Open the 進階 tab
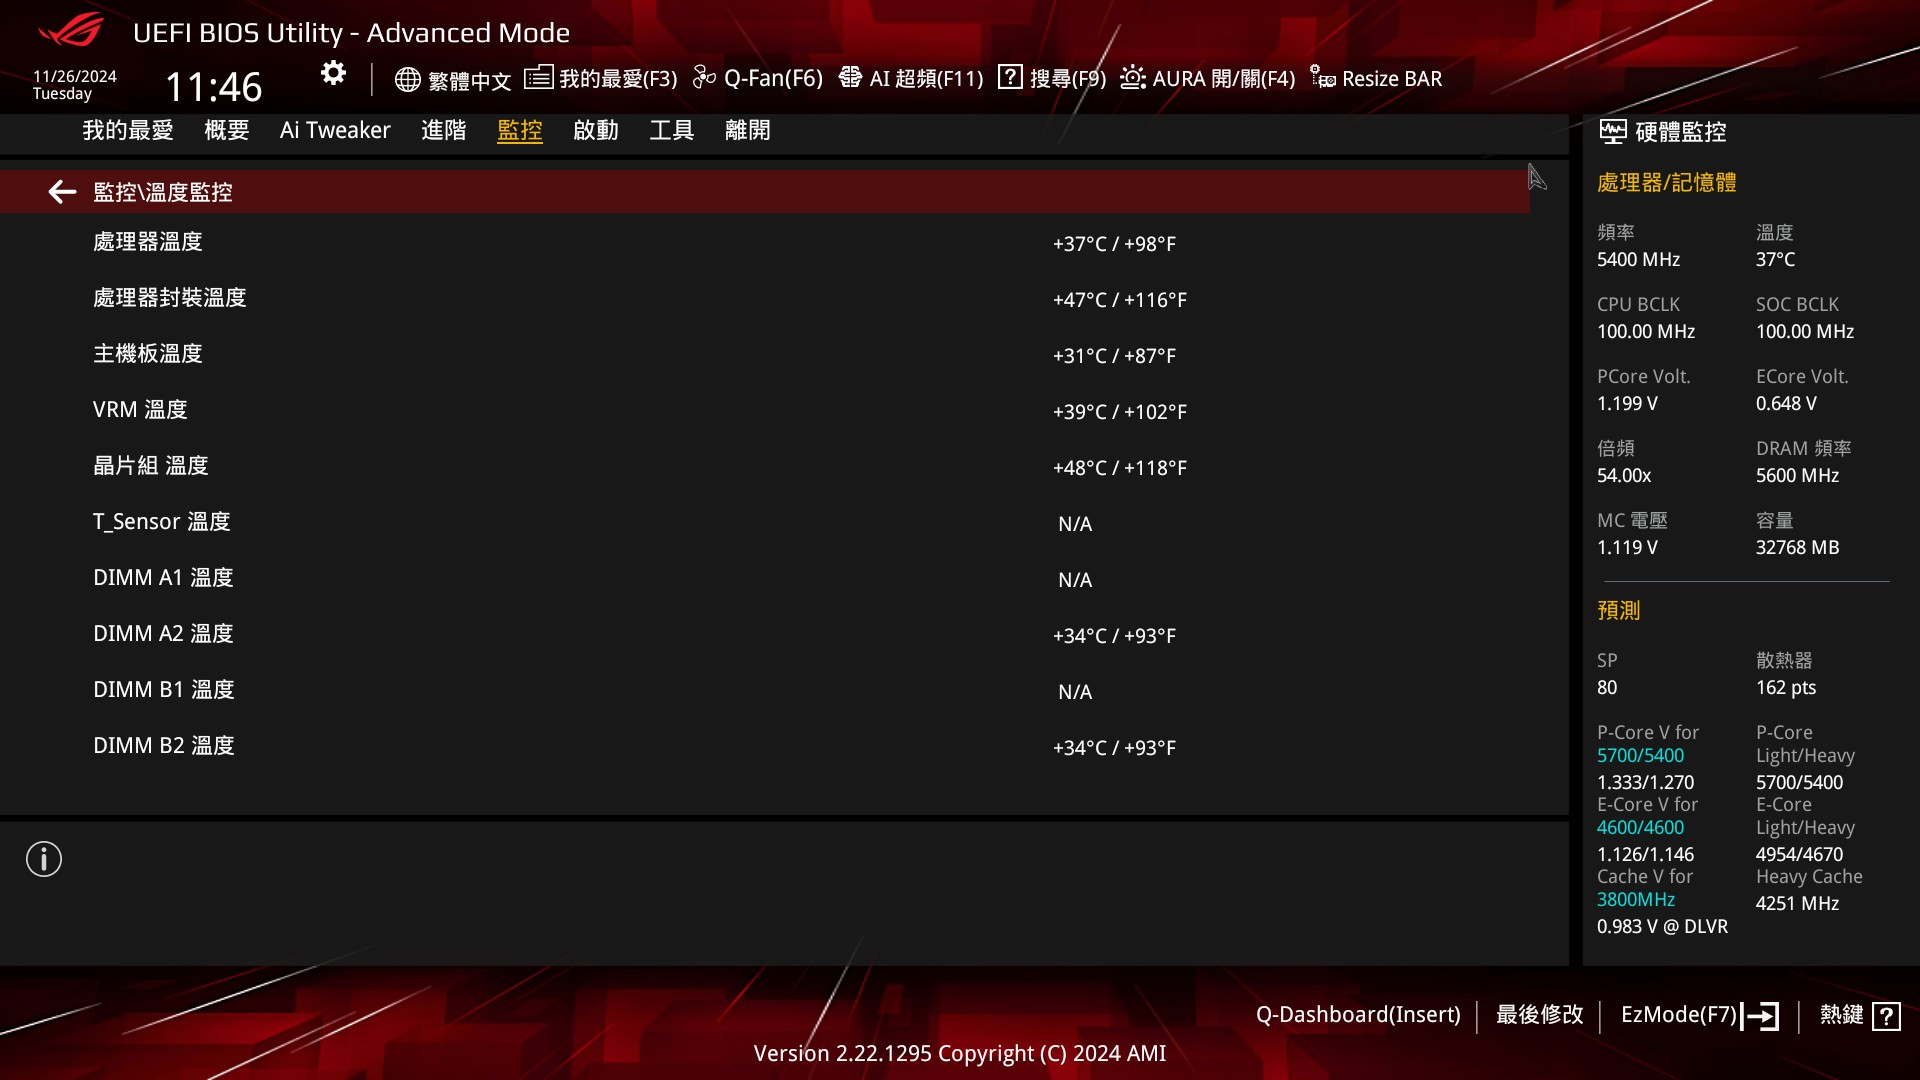1920x1080 pixels. click(444, 130)
